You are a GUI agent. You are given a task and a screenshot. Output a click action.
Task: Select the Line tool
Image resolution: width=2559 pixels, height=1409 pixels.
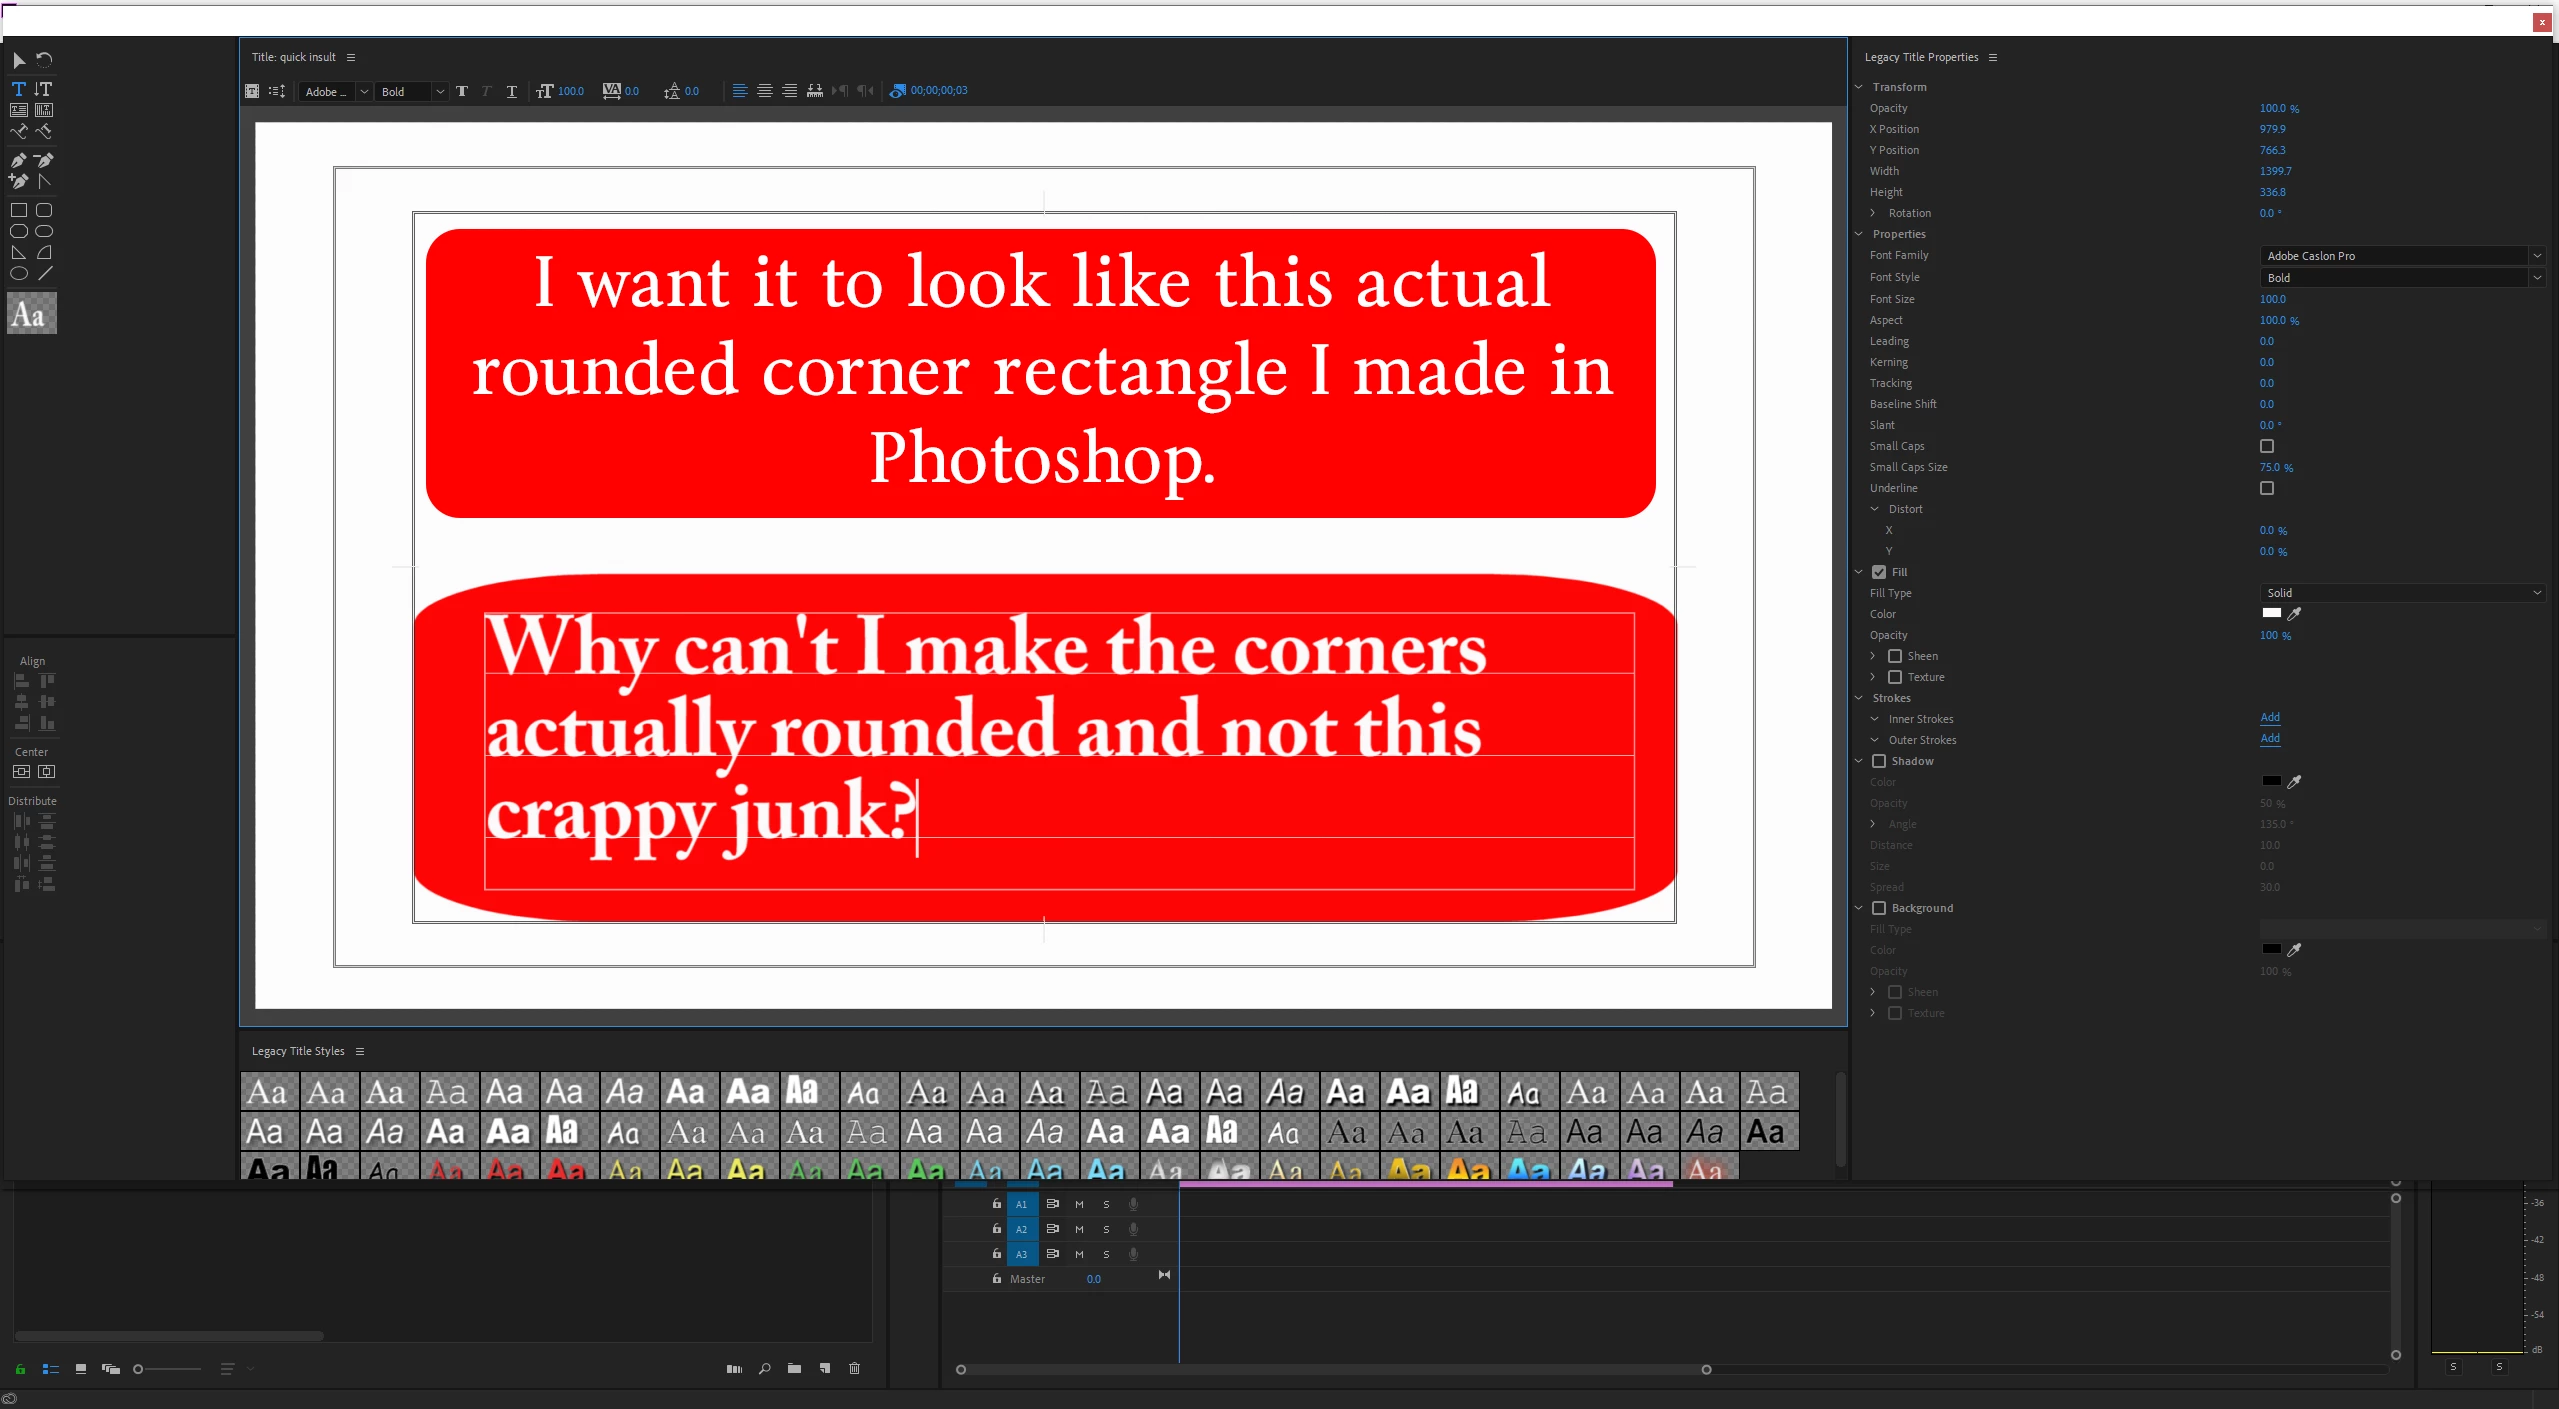44,273
